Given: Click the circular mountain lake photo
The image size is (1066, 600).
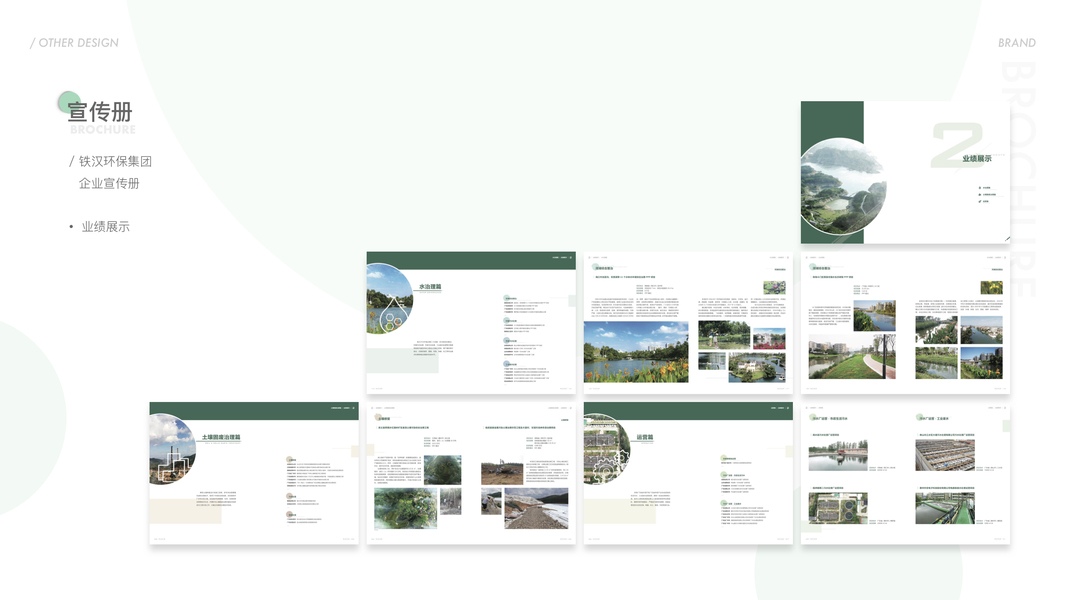Looking at the screenshot, I should (x=843, y=186).
